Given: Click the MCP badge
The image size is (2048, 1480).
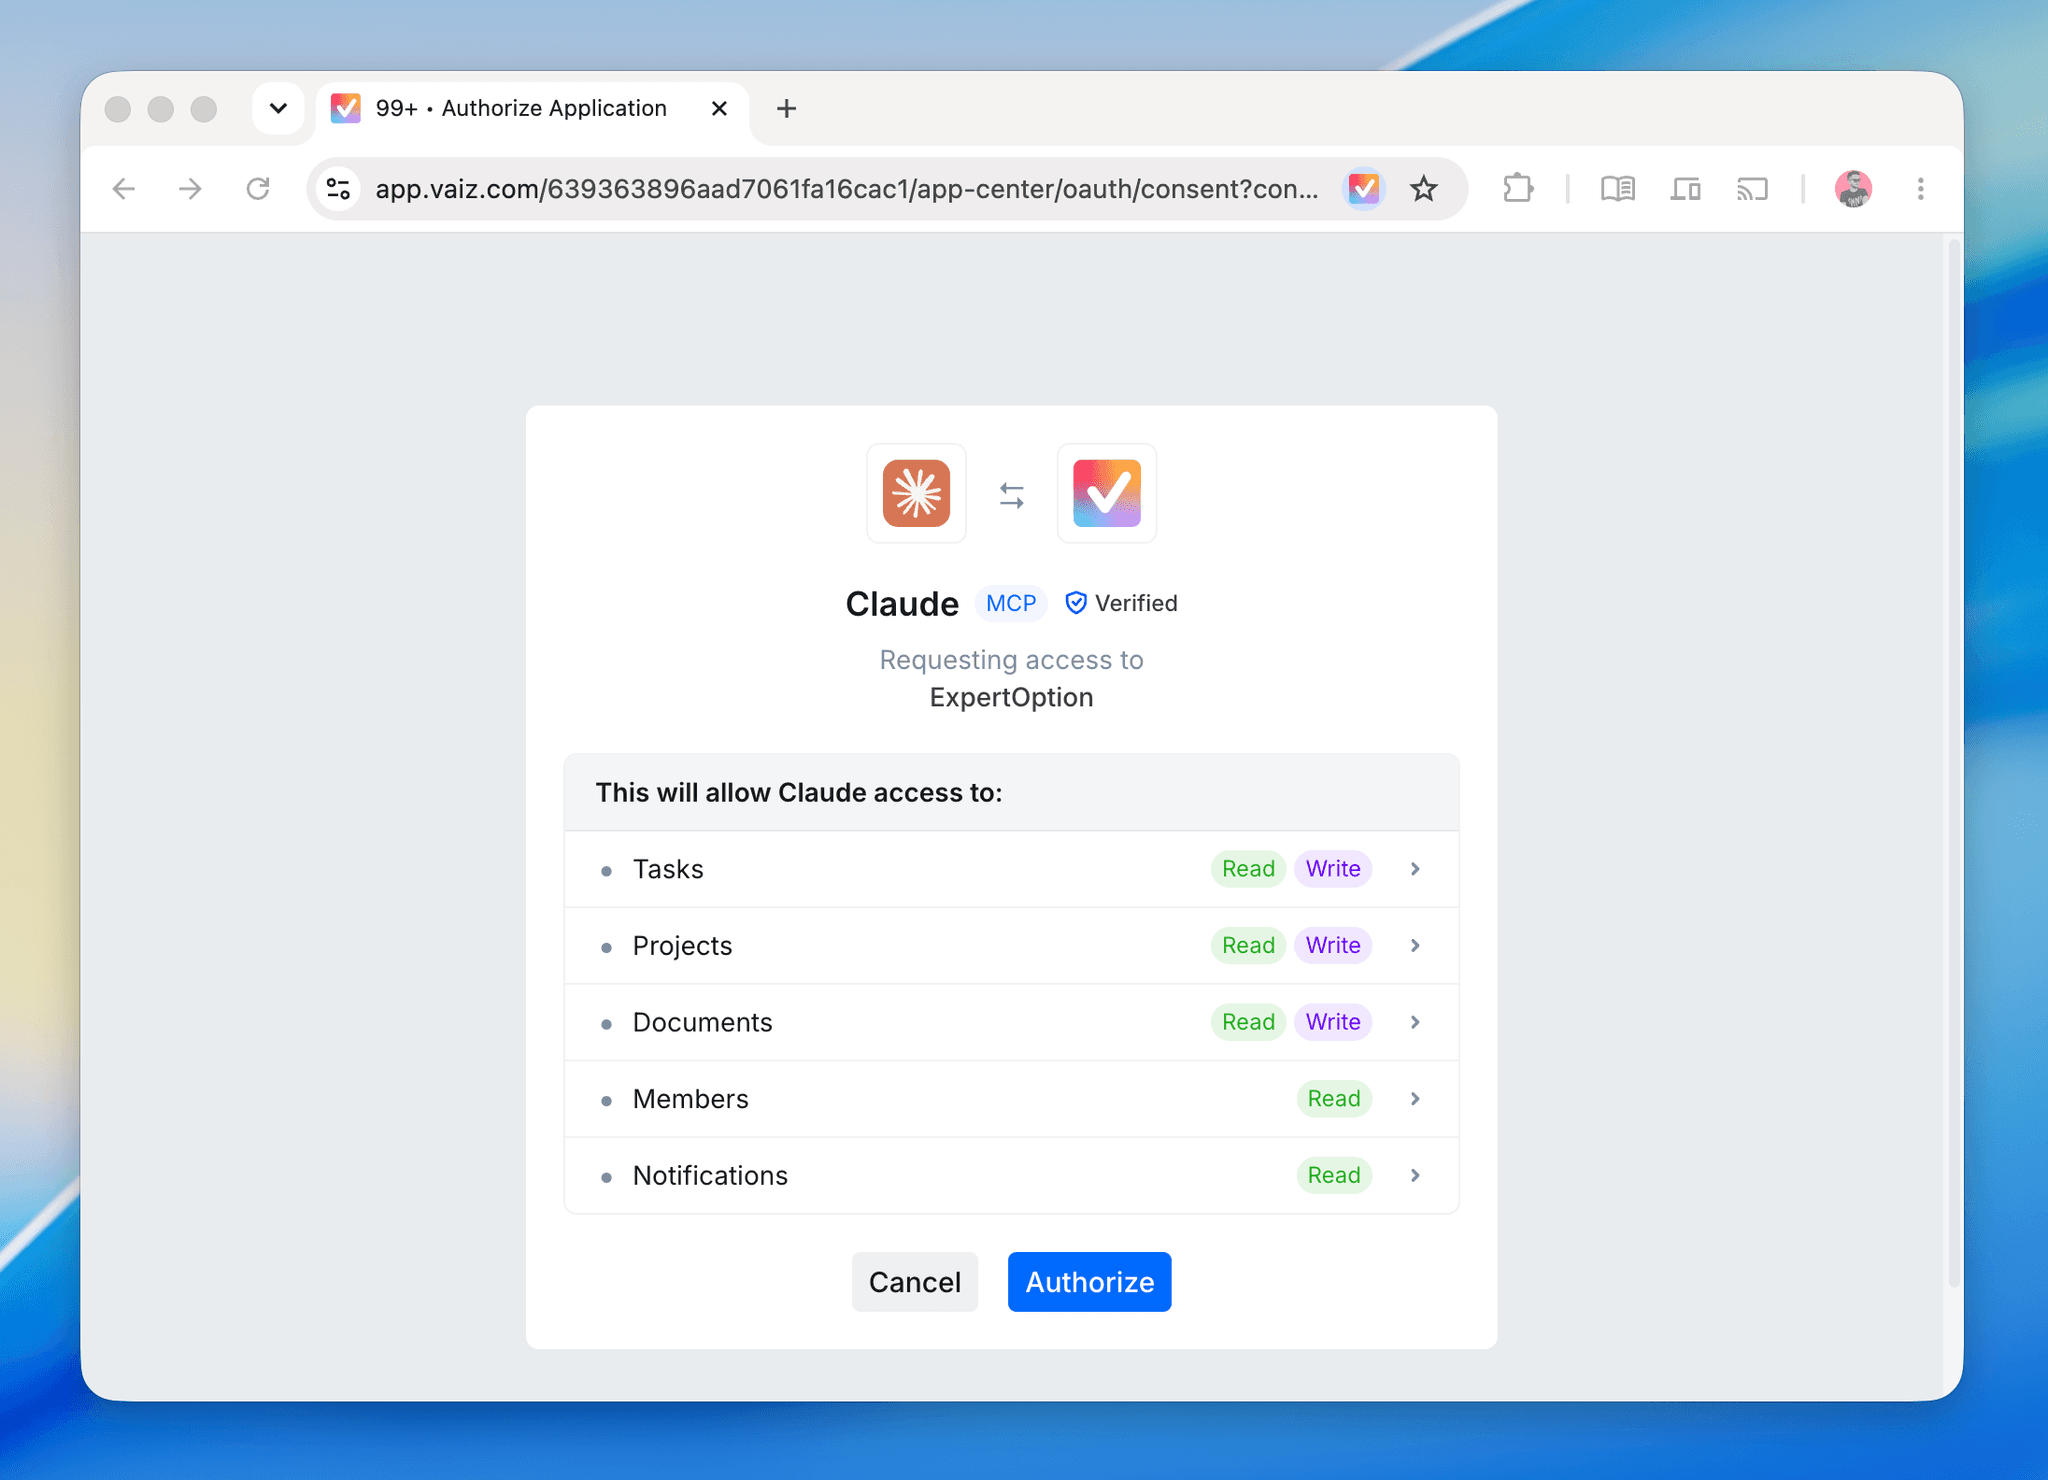Looking at the screenshot, I should point(1010,603).
